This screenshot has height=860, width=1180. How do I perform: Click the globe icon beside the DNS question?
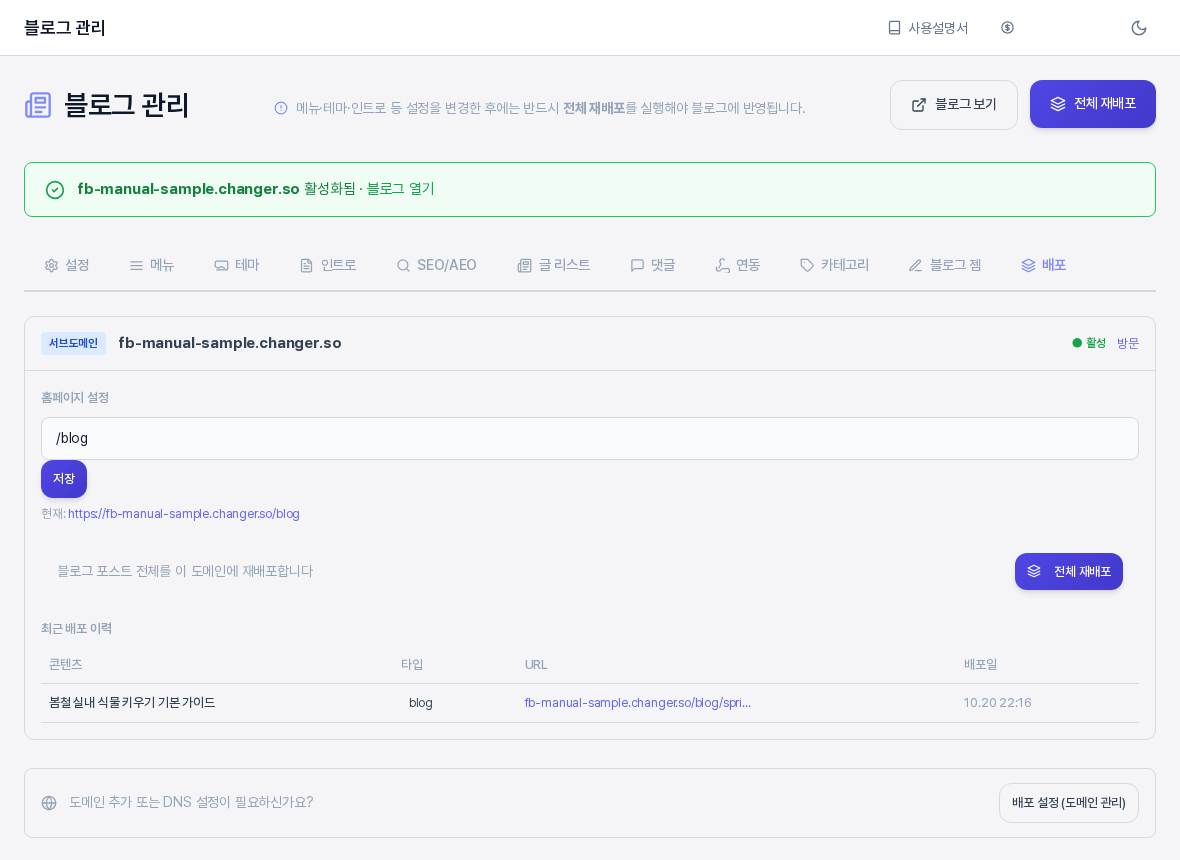click(49, 803)
